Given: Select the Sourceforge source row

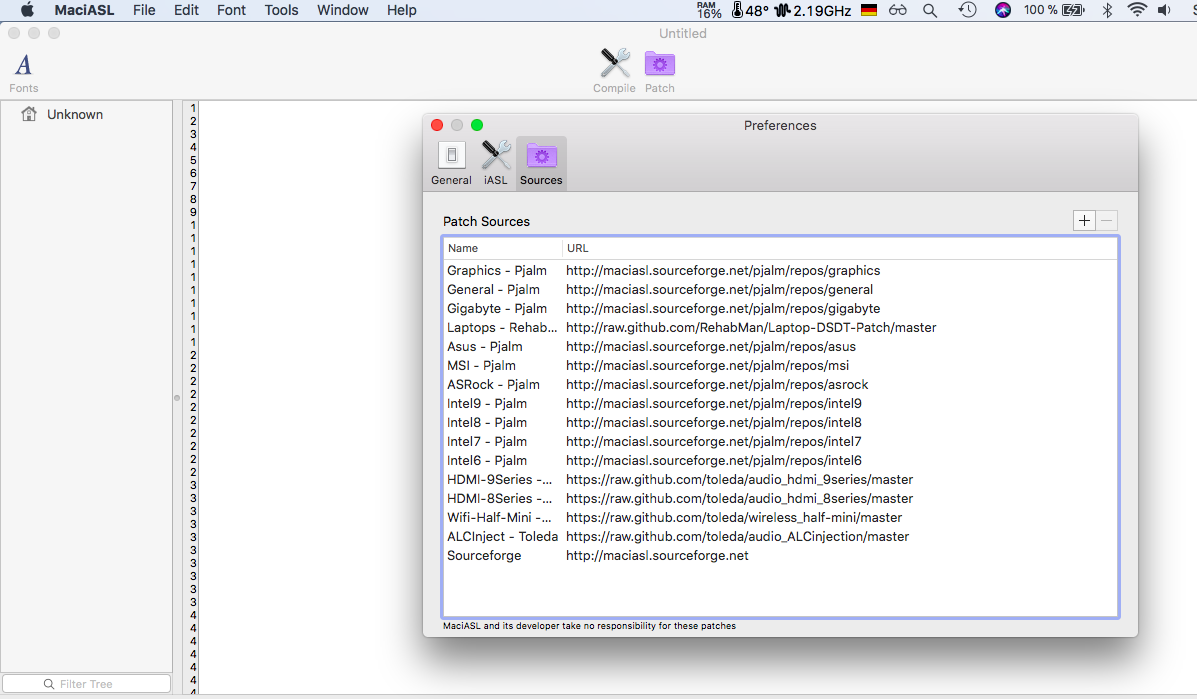Looking at the screenshot, I should [780, 556].
